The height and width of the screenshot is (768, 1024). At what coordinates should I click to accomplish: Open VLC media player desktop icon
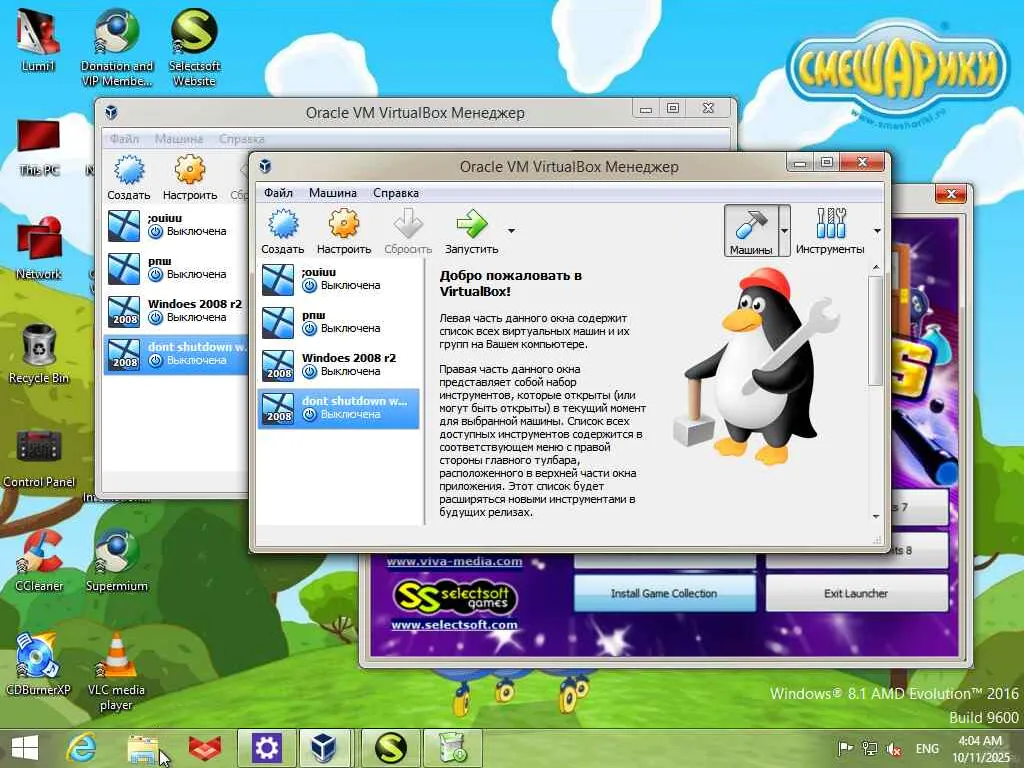(x=116, y=672)
